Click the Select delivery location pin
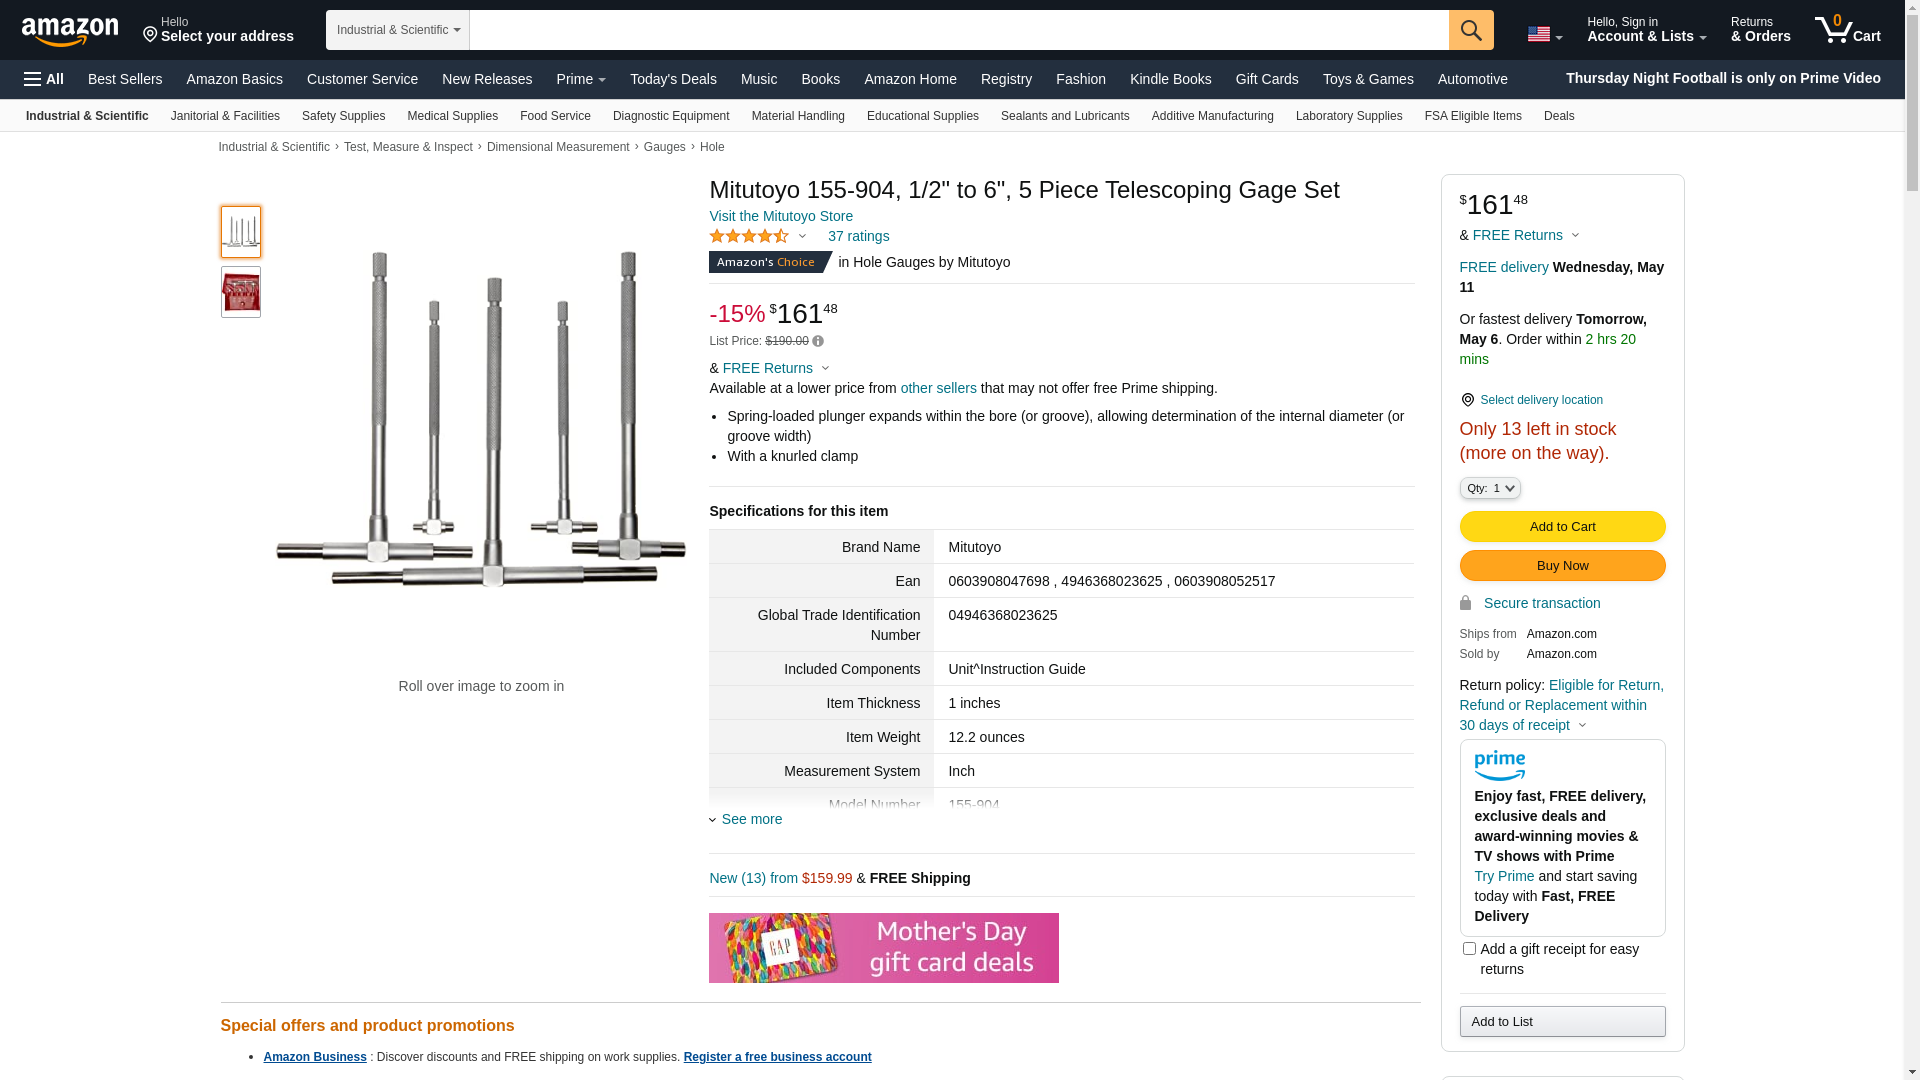 click(x=1468, y=400)
